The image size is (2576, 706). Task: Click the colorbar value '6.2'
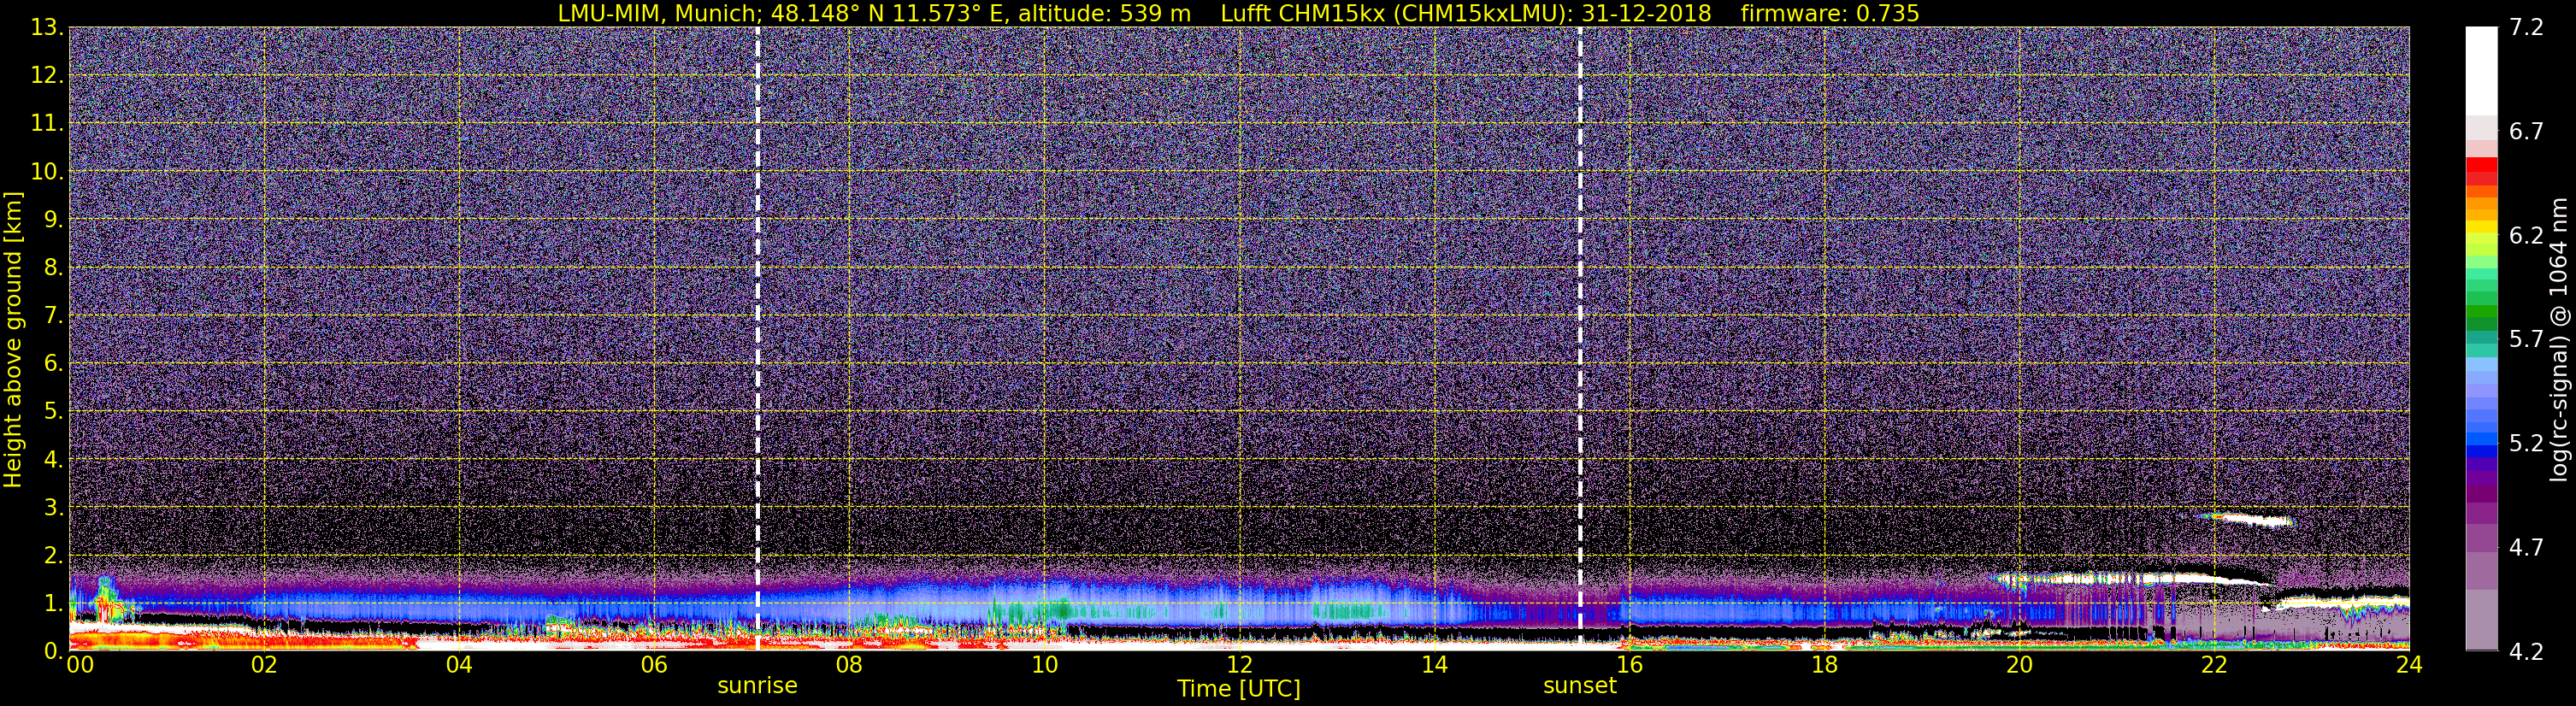(2527, 236)
